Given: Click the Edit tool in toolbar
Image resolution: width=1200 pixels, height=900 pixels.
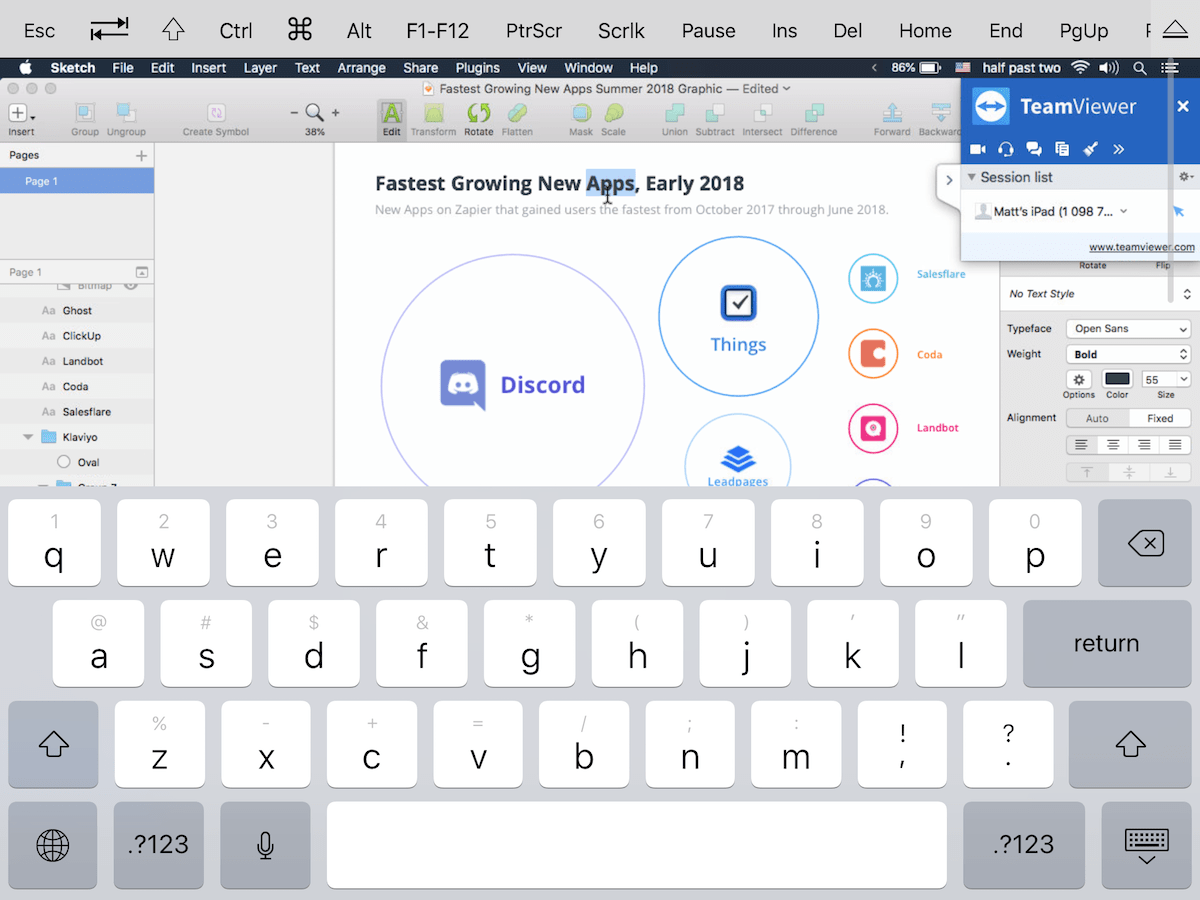Looking at the screenshot, I should (x=392, y=118).
